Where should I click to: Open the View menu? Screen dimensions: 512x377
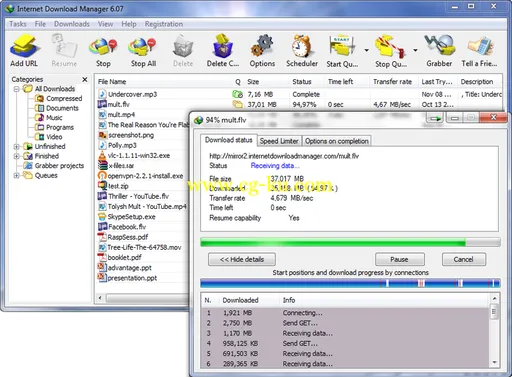(x=105, y=24)
